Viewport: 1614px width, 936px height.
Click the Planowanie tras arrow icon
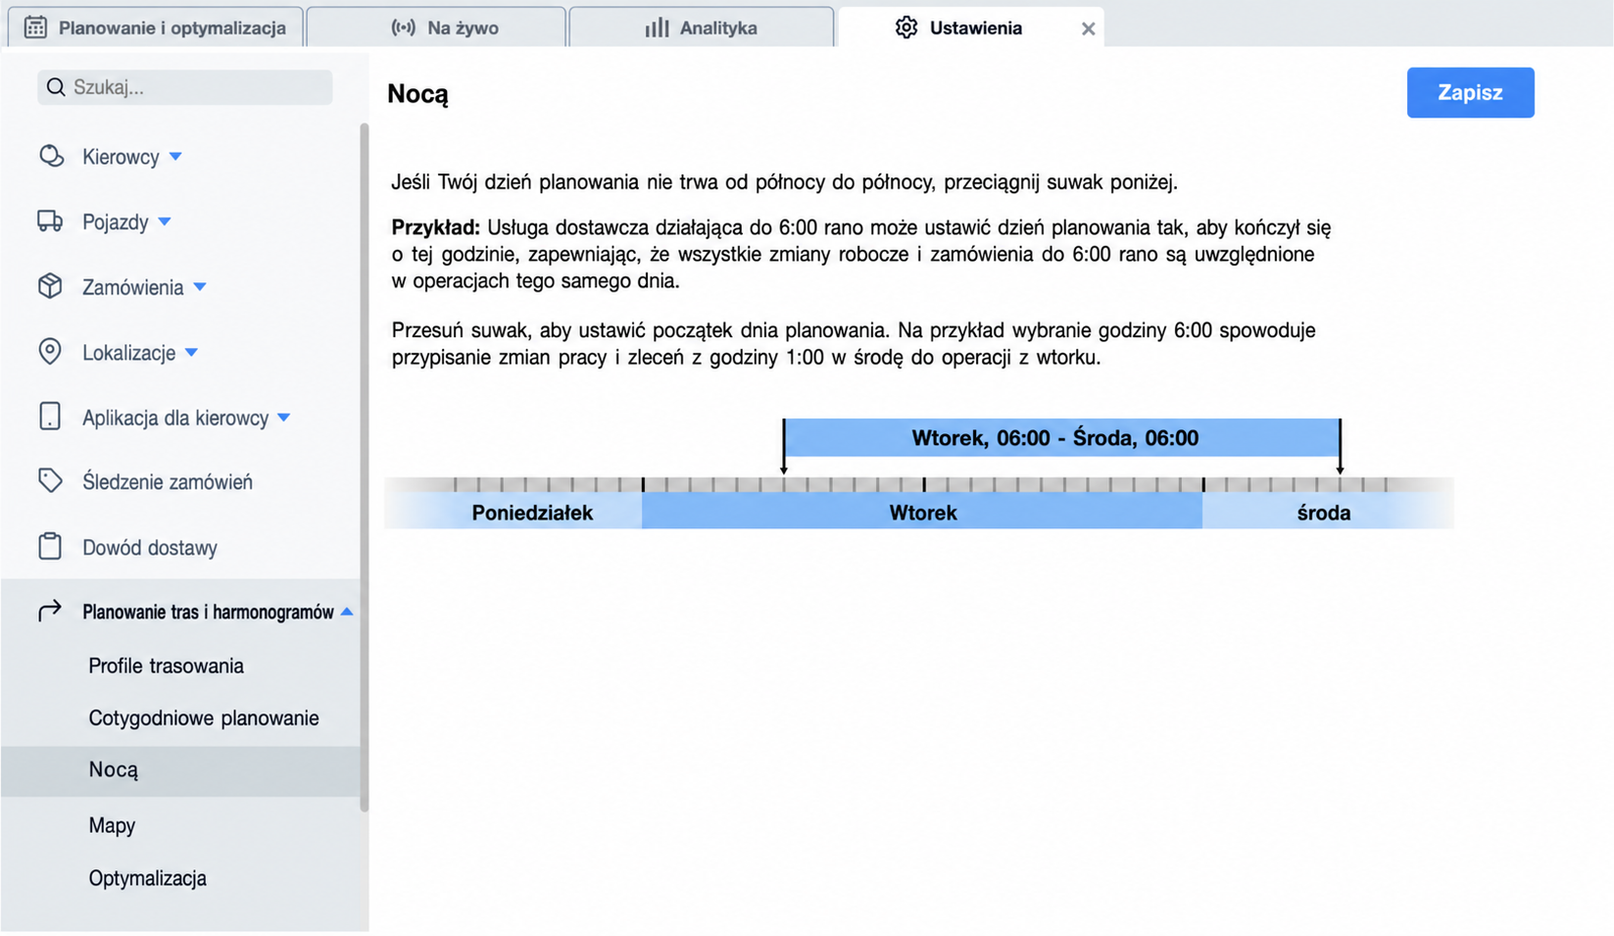[50, 610]
